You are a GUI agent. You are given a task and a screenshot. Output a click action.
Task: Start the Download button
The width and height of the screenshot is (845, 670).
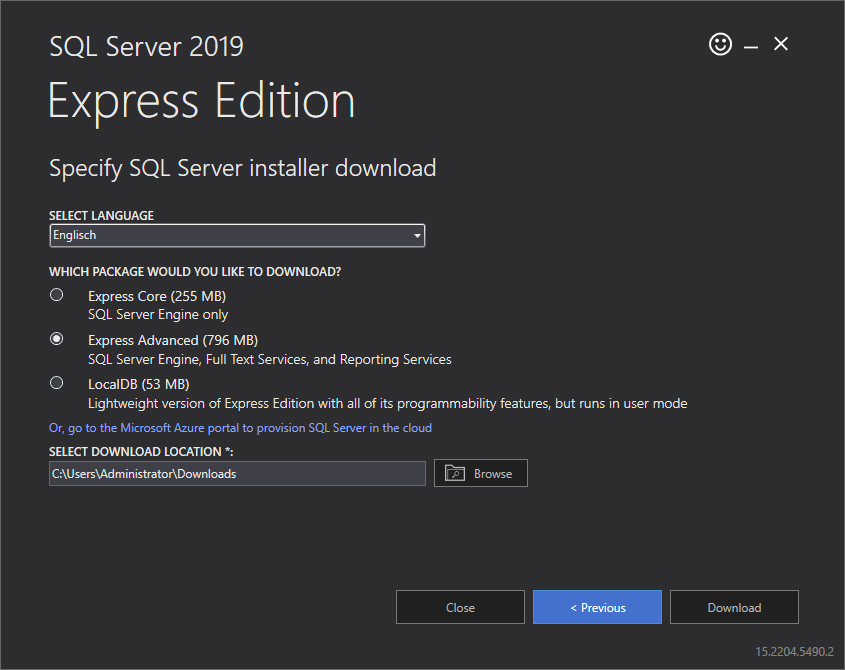coord(734,607)
